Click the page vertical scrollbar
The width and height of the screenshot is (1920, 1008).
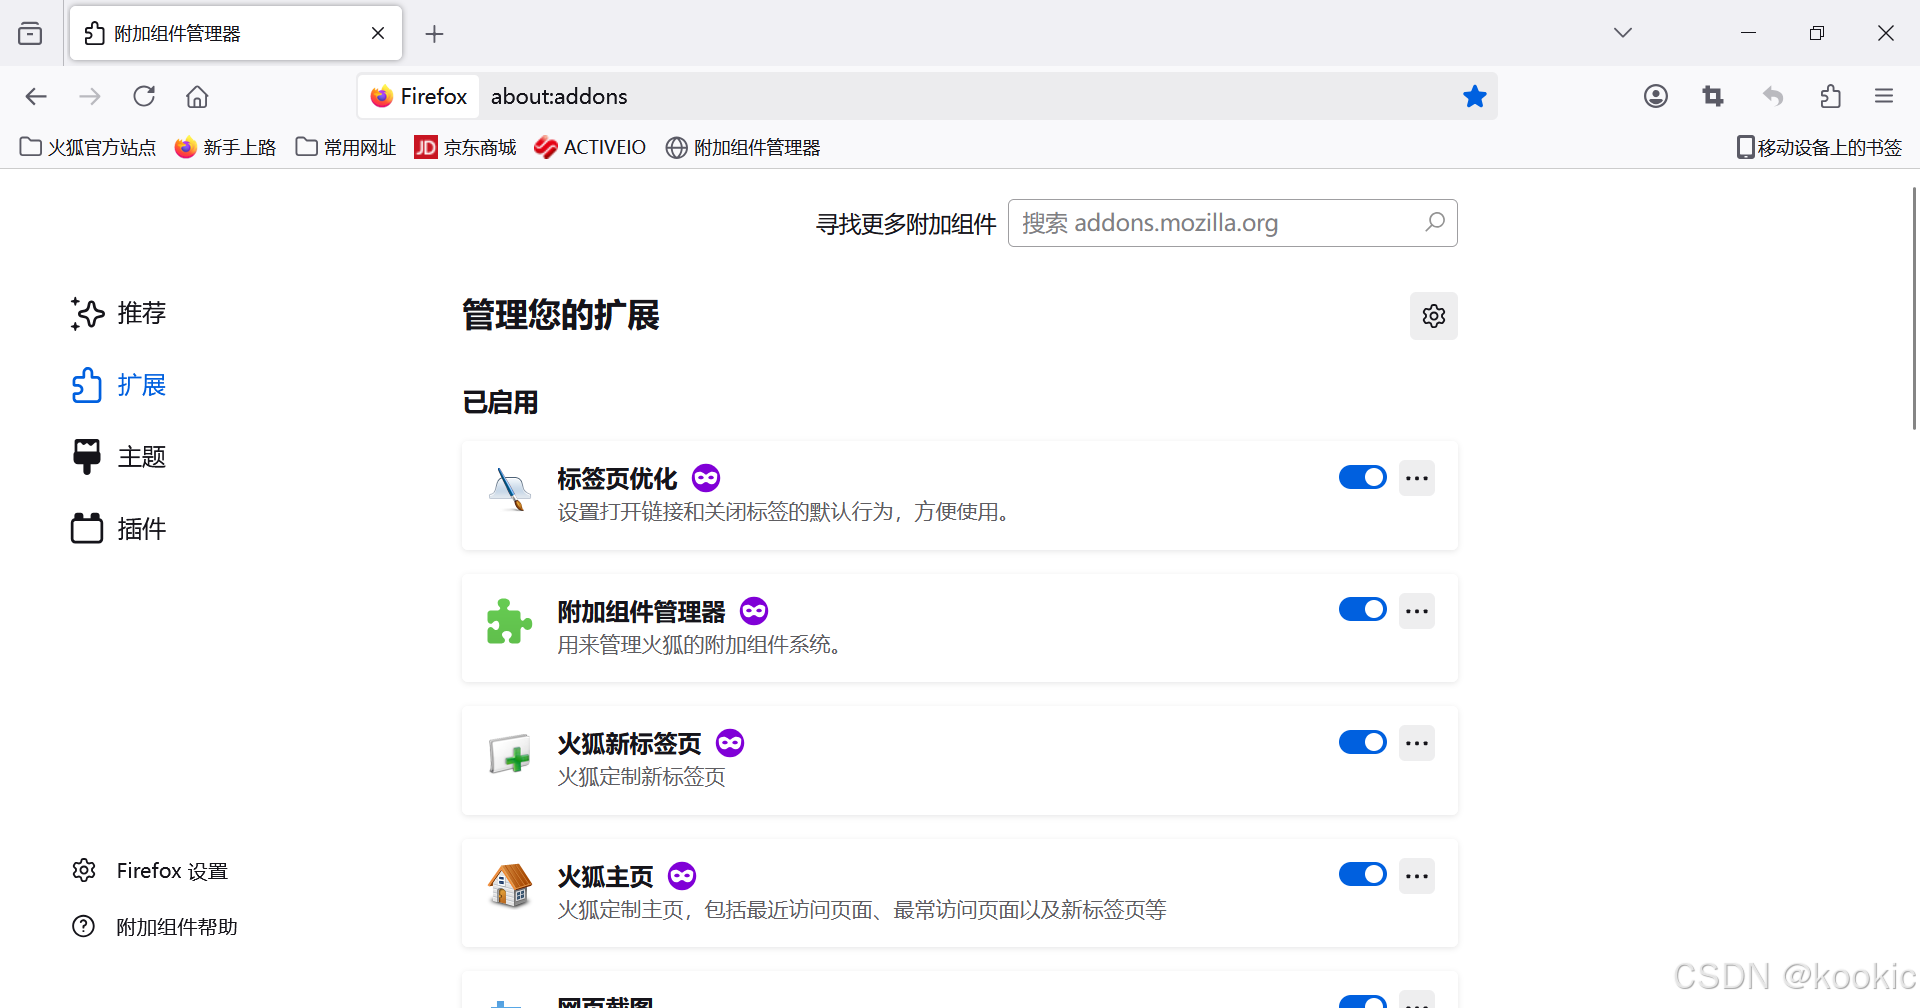pyautogui.click(x=1914, y=310)
